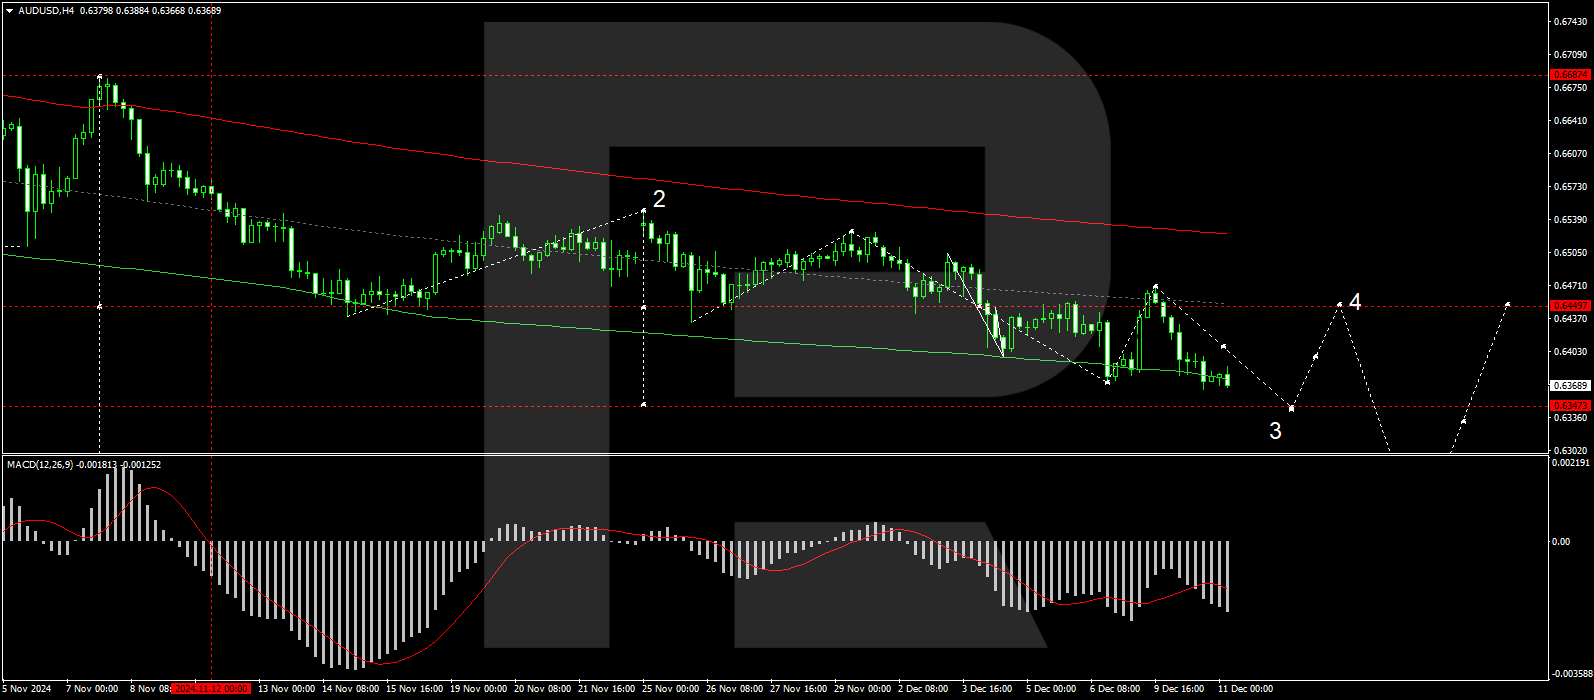Open the dropdown arrow beside AUDUSD,H4

click(9, 11)
